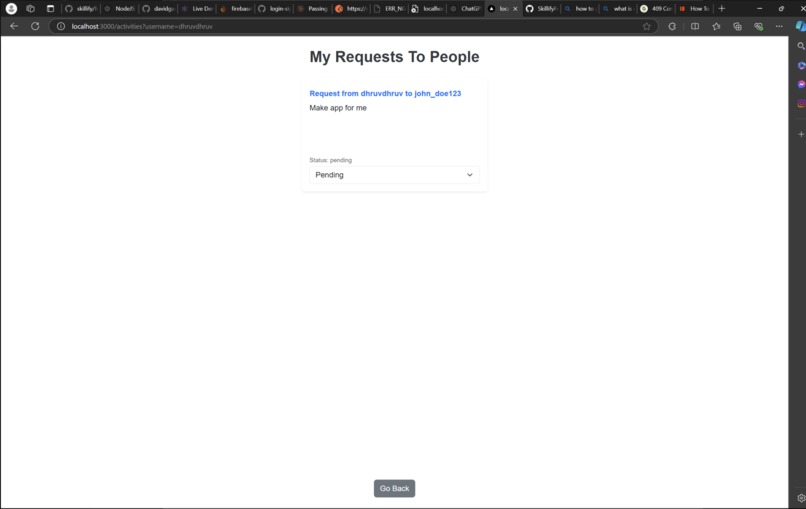Switch to the Skillify GitHub tab beside the active tab
806x509 pixels.
click(x=541, y=9)
